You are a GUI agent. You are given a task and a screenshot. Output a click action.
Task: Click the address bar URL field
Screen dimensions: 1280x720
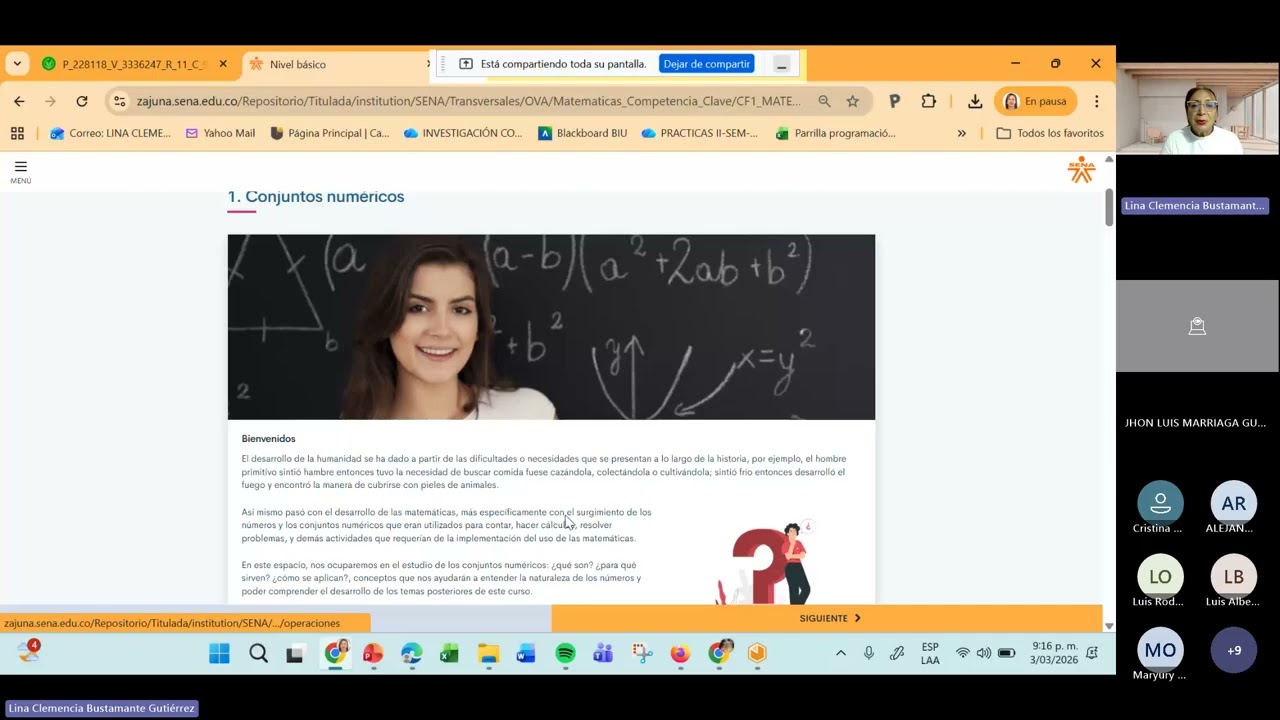point(468,101)
